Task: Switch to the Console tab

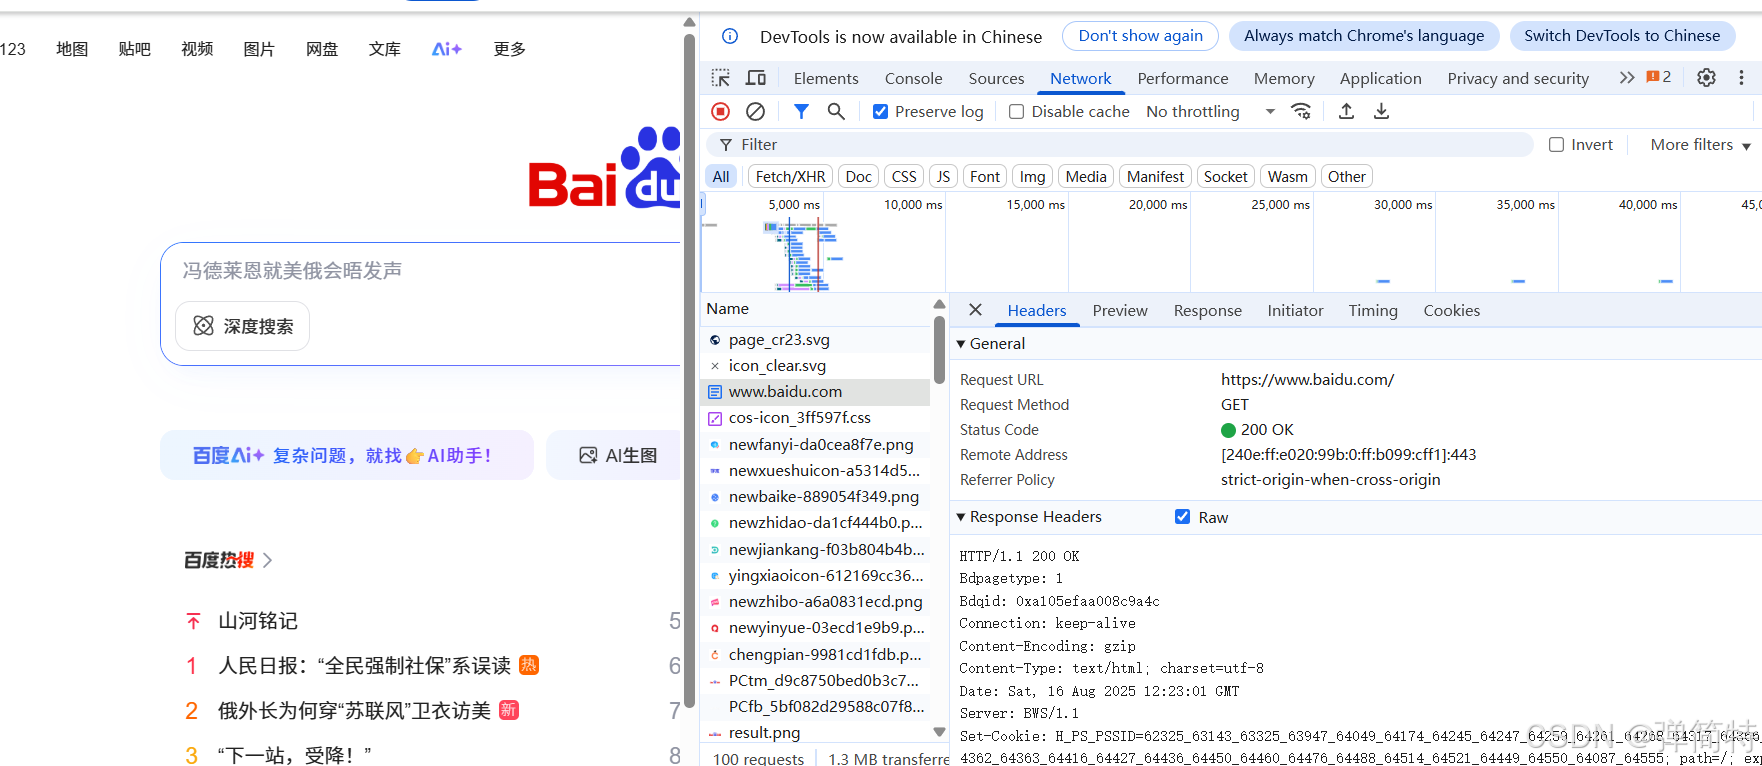Action: tap(913, 78)
